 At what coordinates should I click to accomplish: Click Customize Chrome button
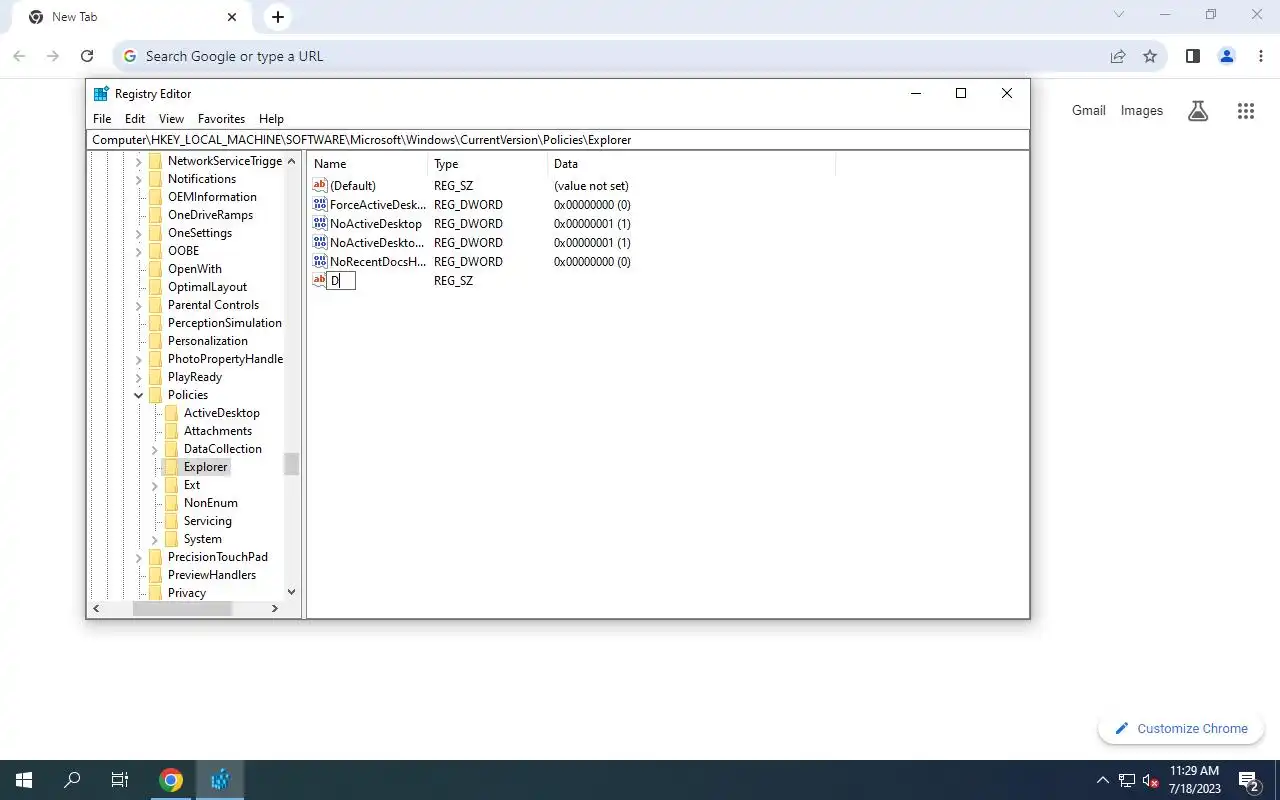(x=1181, y=728)
